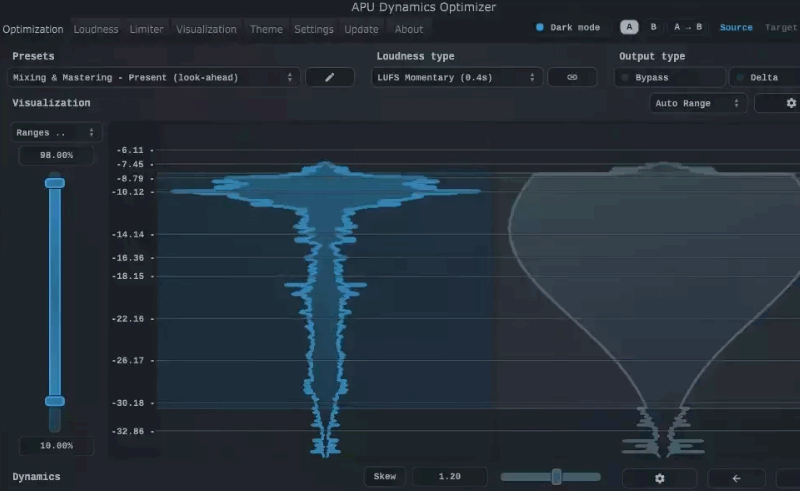Open the Theme tab
The image size is (800, 491).
266,29
